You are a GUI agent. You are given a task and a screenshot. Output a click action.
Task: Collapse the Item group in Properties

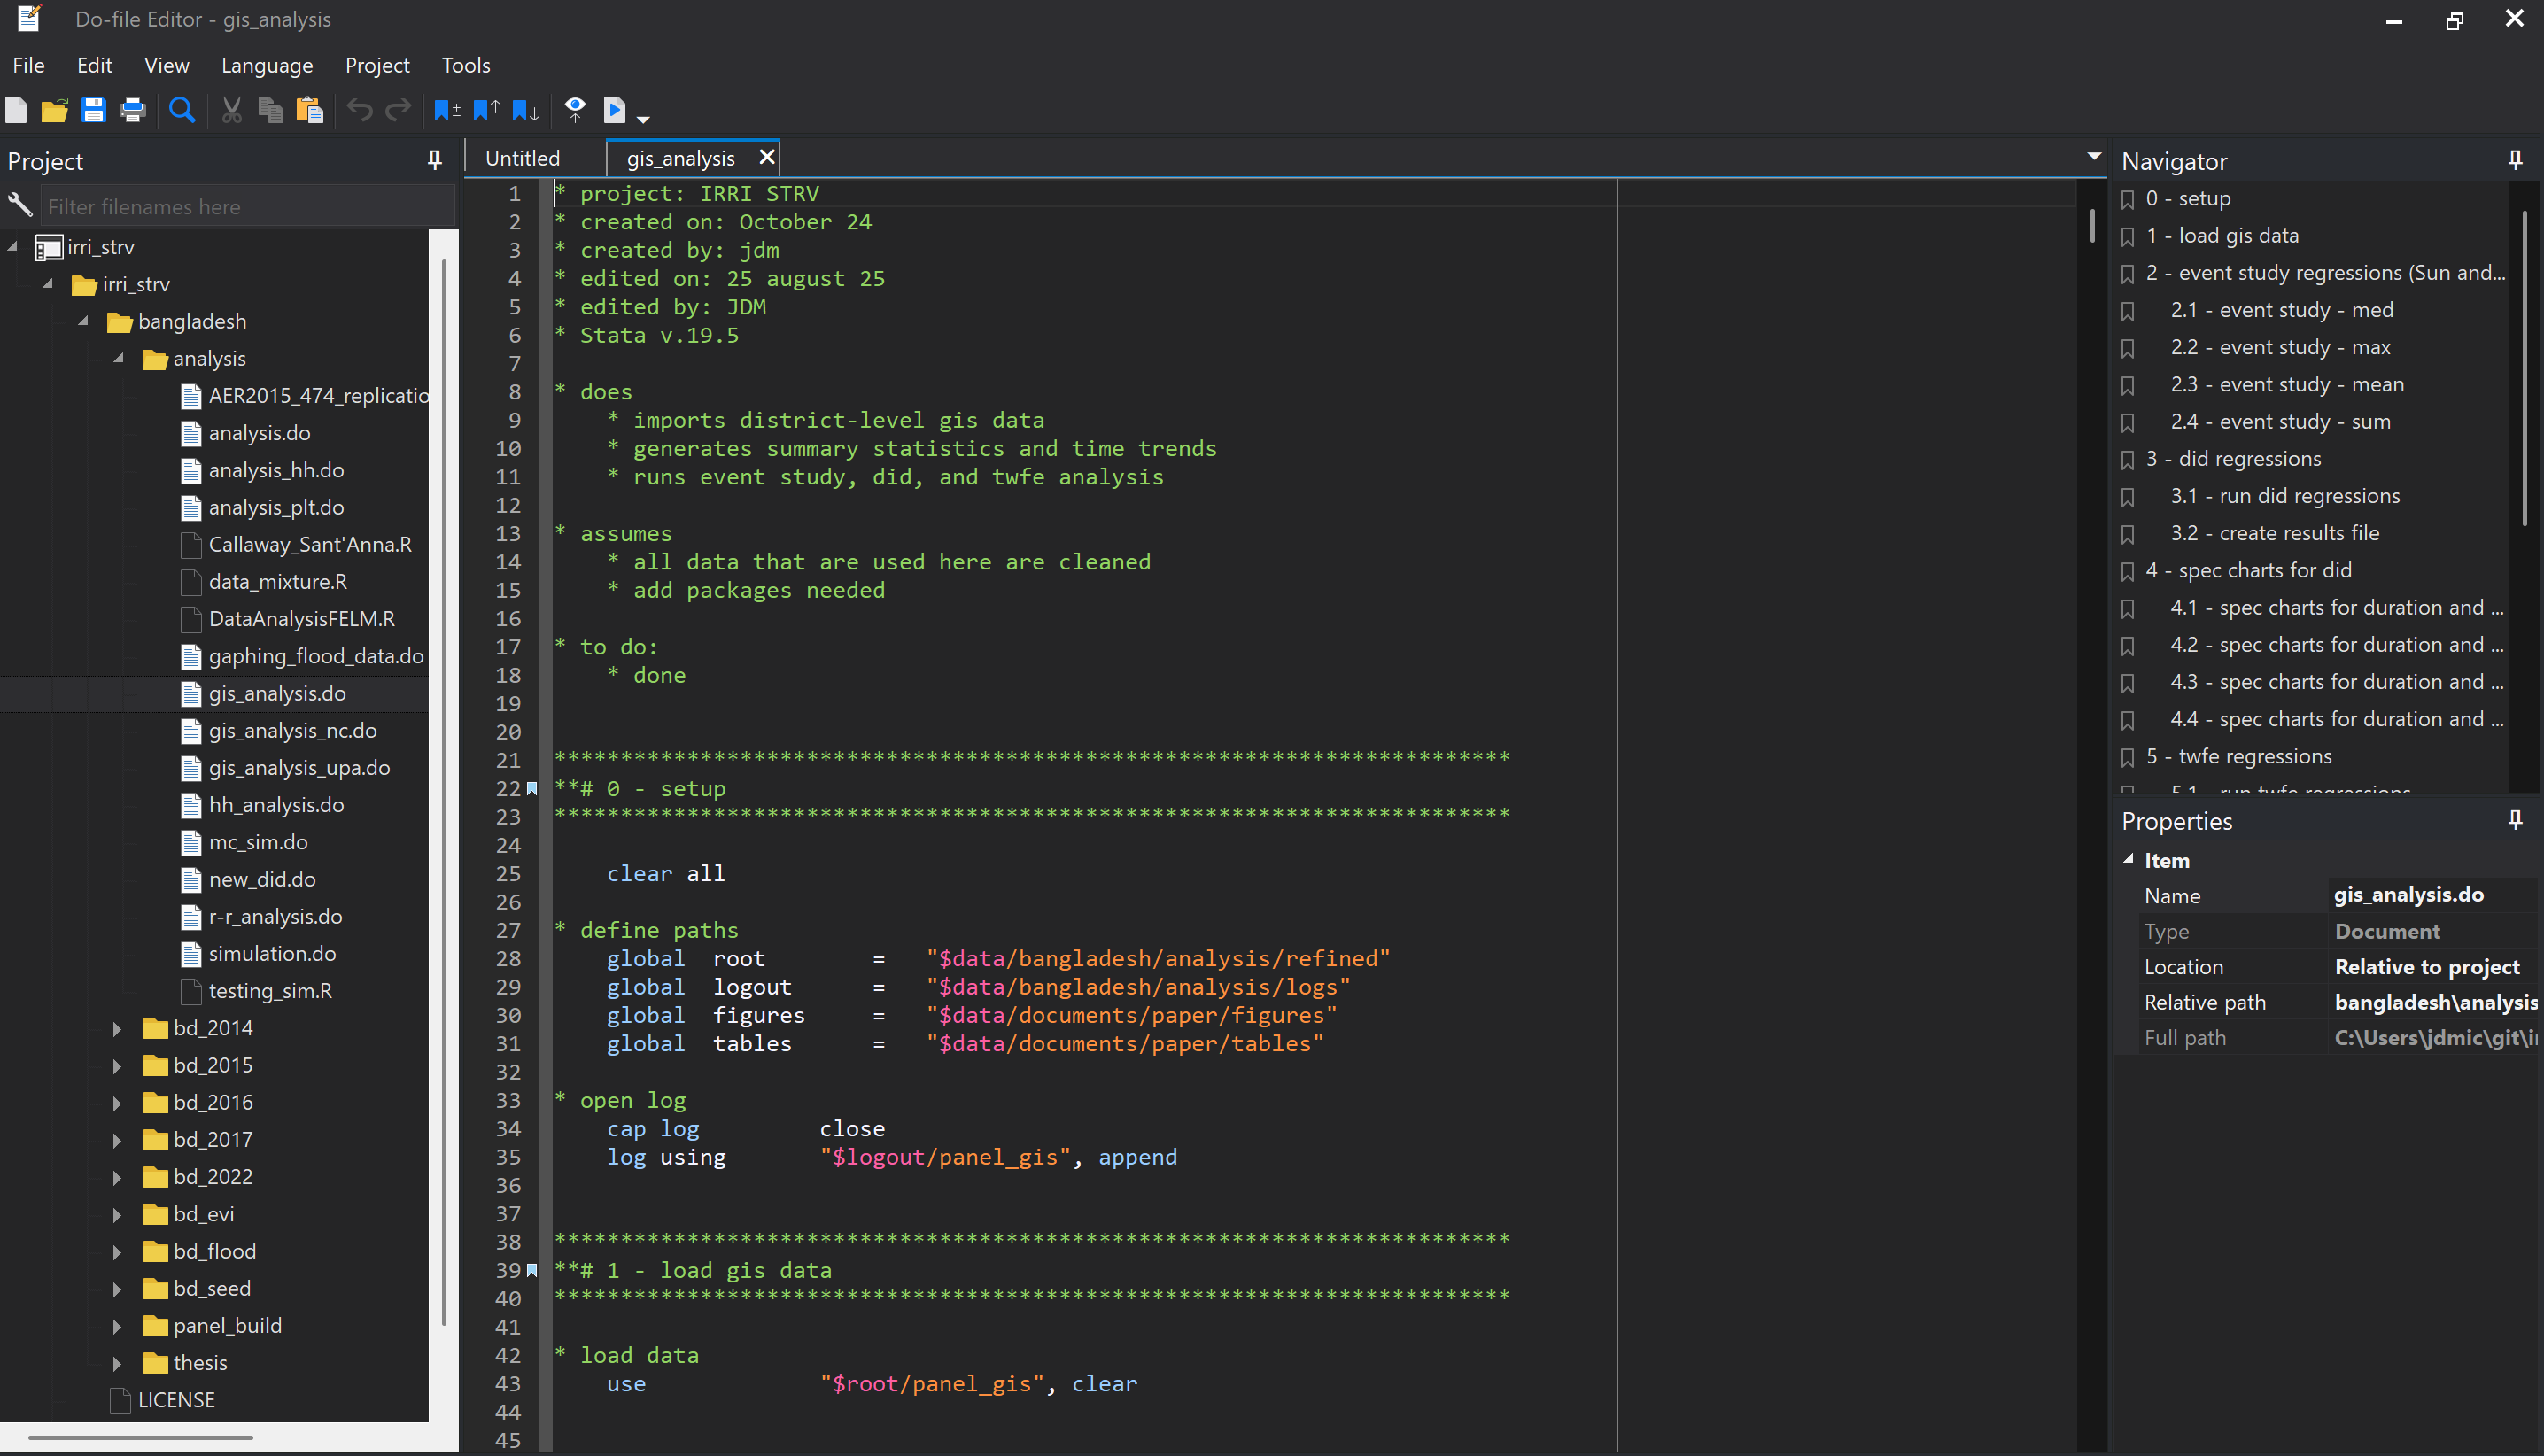click(2129, 859)
